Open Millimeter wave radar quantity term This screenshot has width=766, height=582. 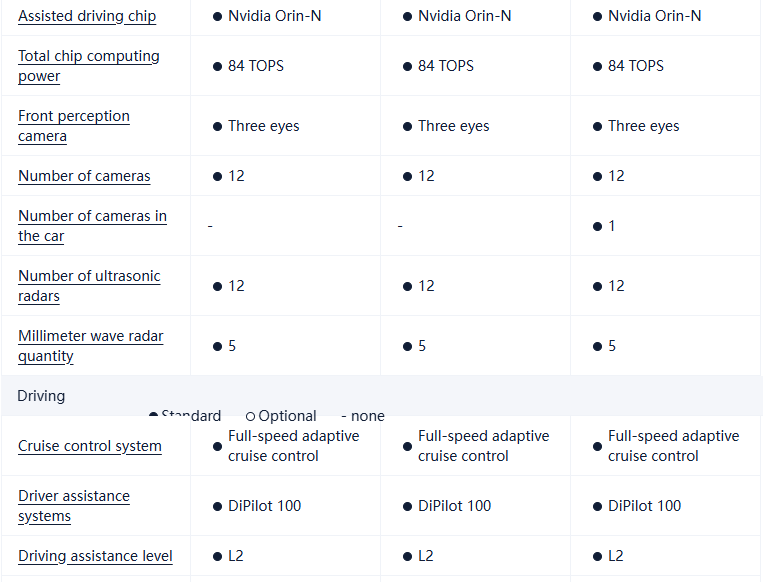pyautogui.click(x=90, y=346)
